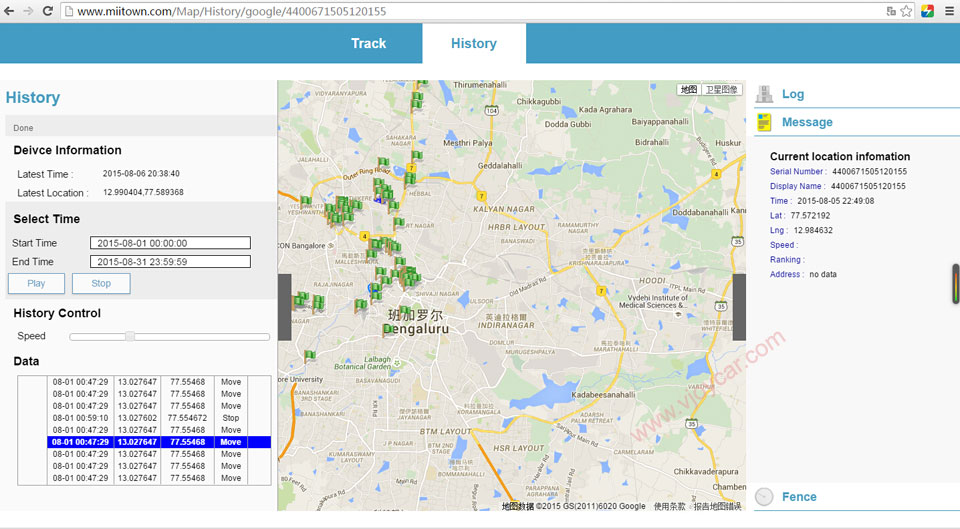Click the browser forward arrow
This screenshot has width=960, height=529.
tap(28, 11)
